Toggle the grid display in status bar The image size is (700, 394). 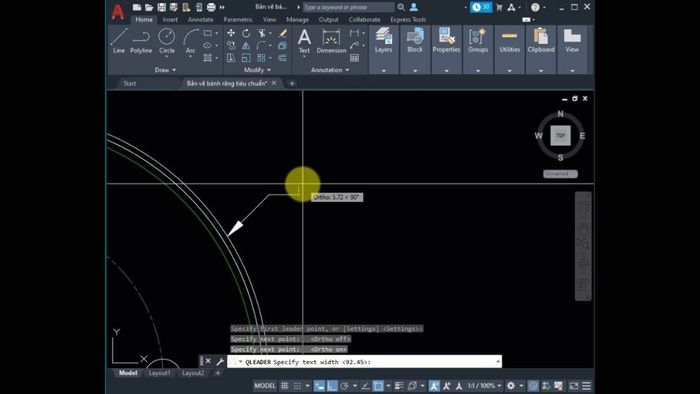(x=284, y=386)
